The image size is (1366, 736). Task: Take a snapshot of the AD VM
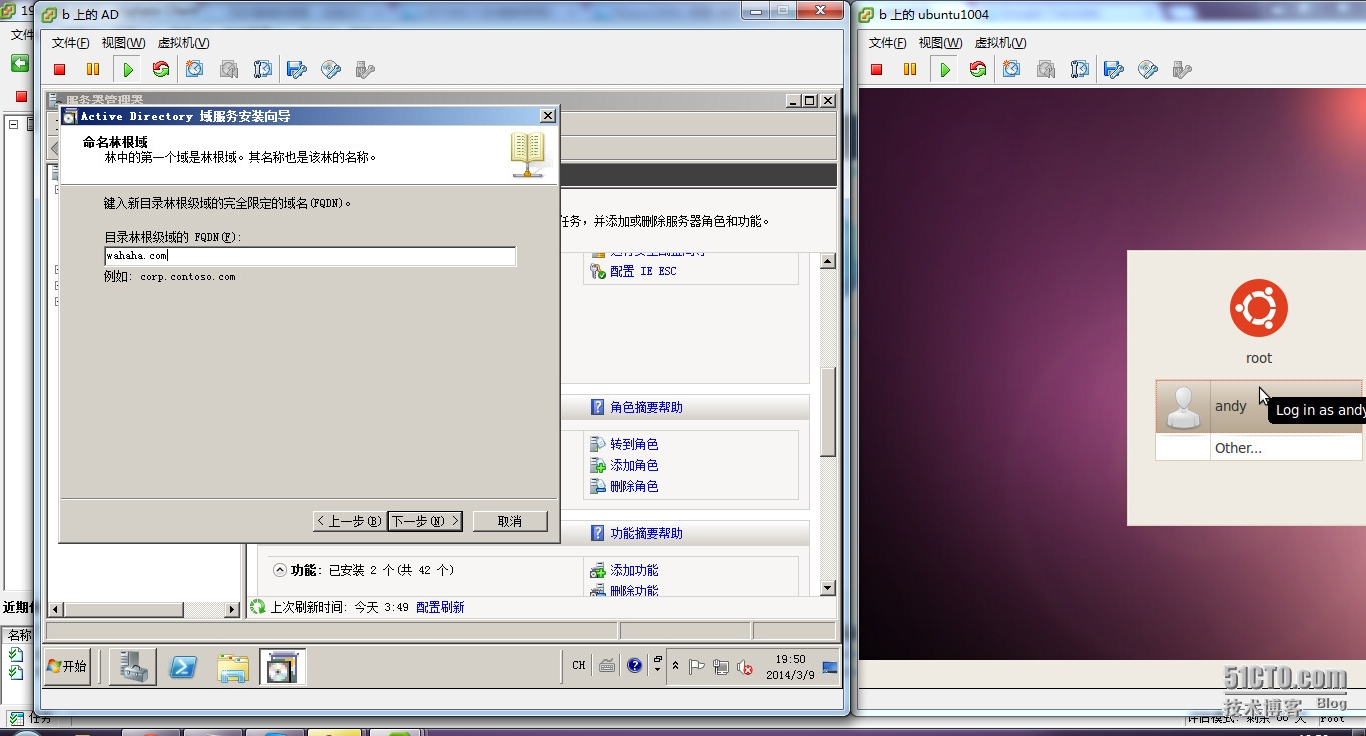coord(195,69)
